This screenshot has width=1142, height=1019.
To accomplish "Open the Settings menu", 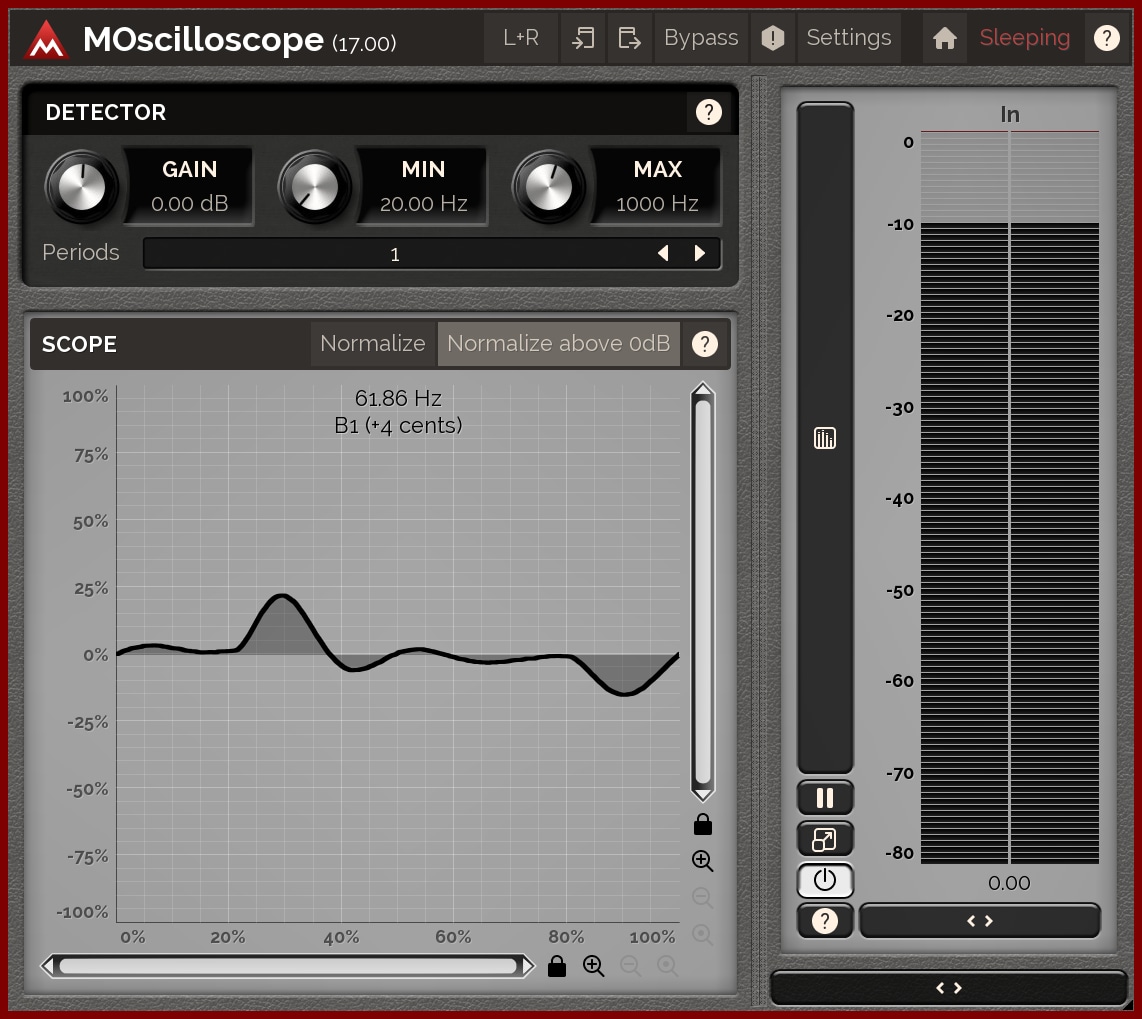I will click(848, 38).
